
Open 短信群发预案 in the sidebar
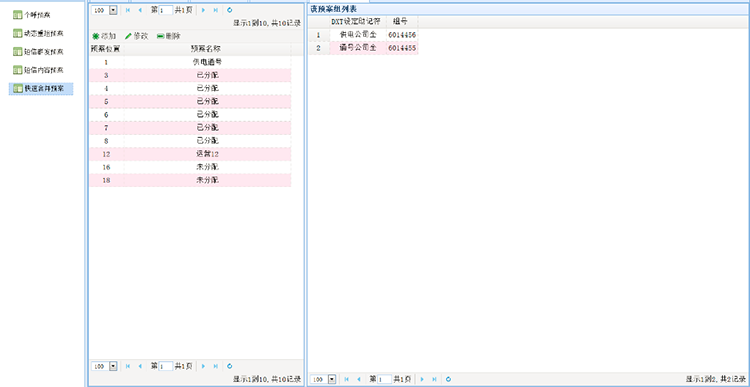[39, 52]
